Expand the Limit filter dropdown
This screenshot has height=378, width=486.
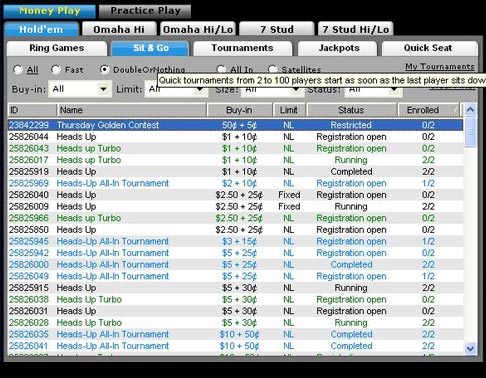tap(200, 89)
